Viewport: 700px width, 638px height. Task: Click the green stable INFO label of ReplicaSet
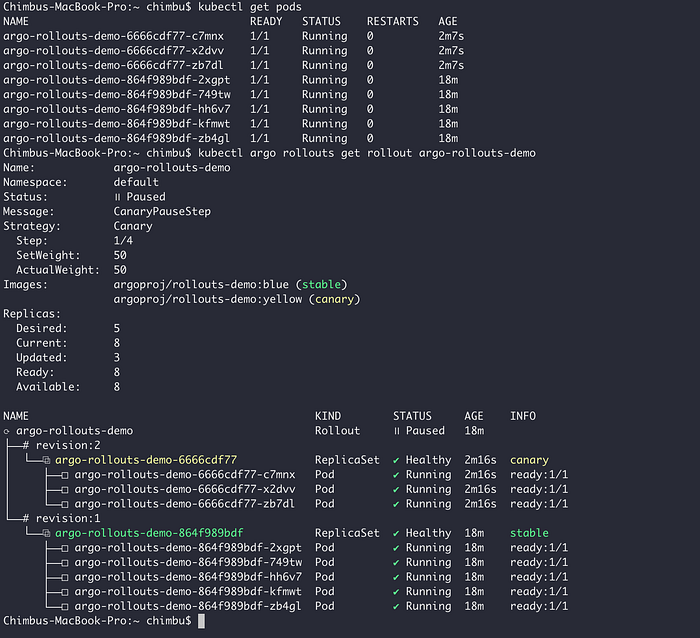tap(529, 533)
